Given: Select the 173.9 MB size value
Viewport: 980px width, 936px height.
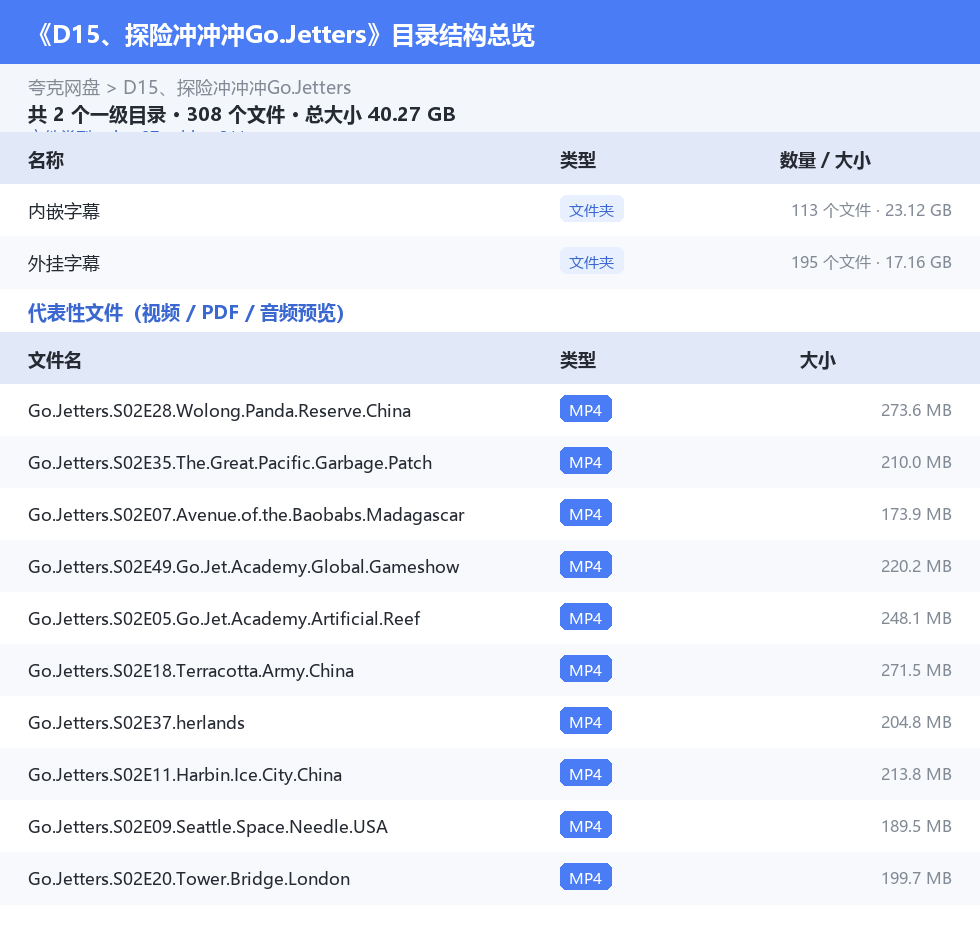Looking at the screenshot, I should (916, 514).
